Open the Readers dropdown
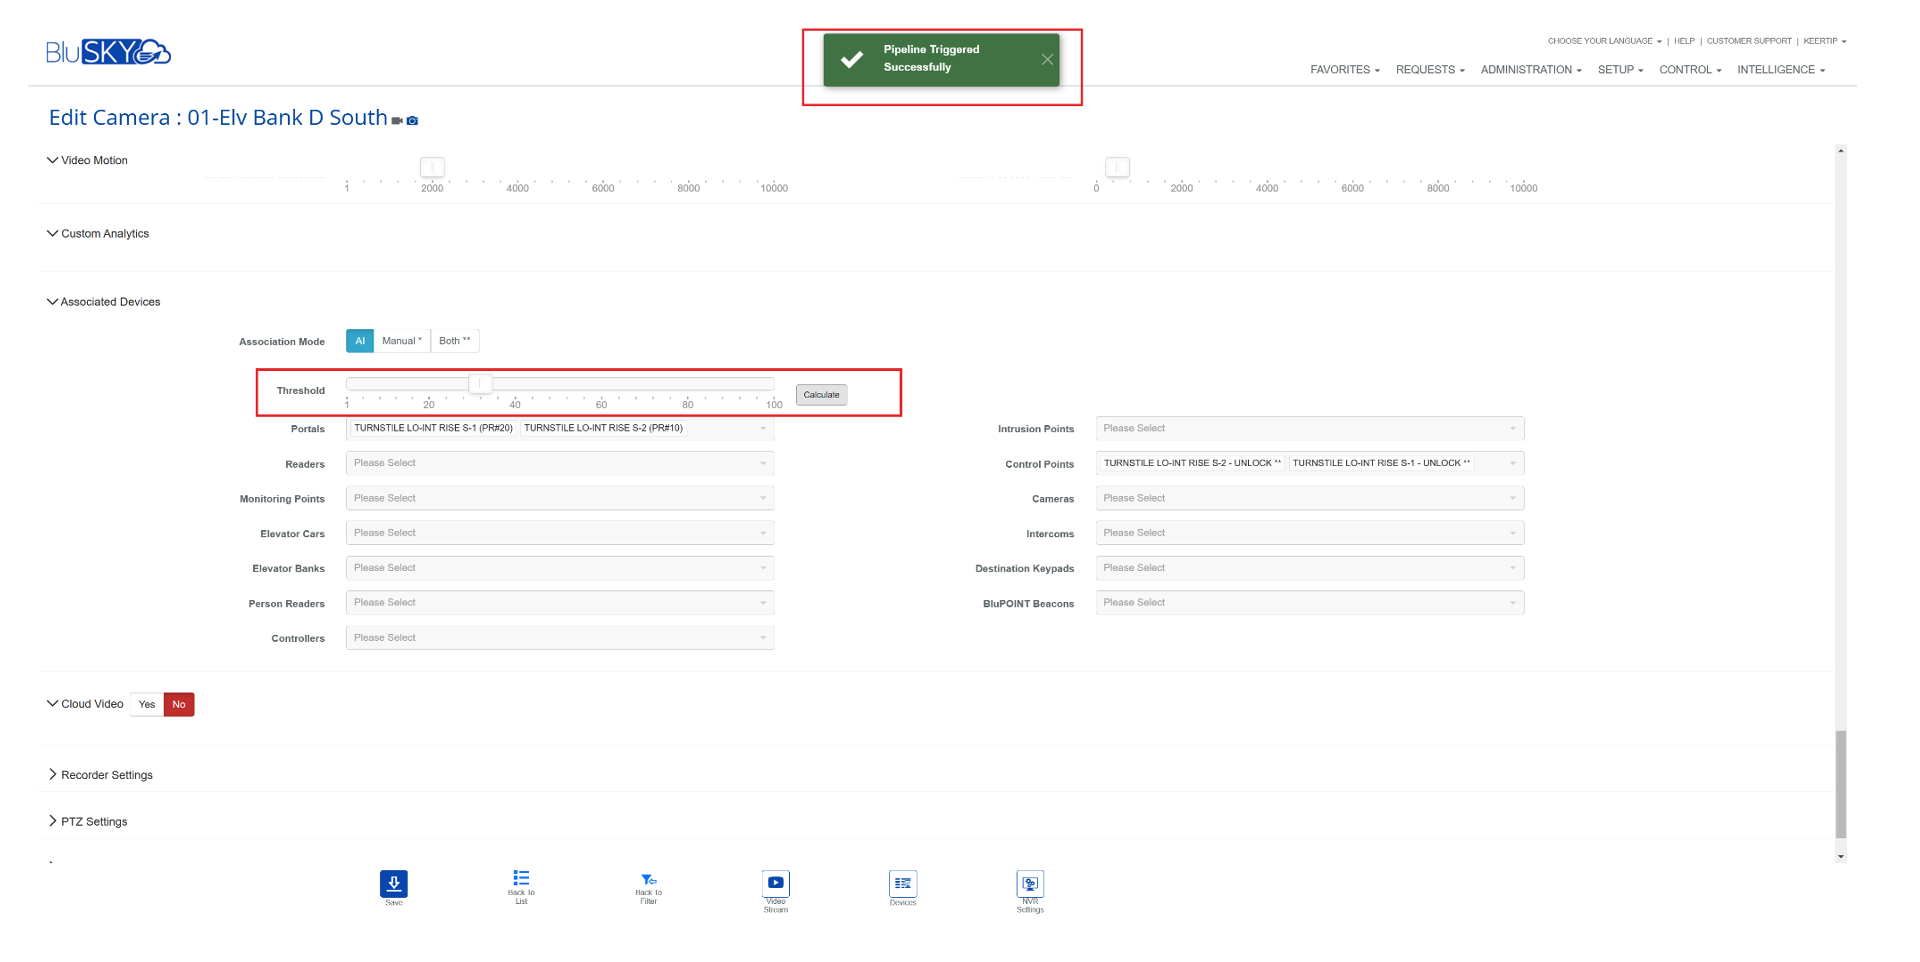 [559, 464]
